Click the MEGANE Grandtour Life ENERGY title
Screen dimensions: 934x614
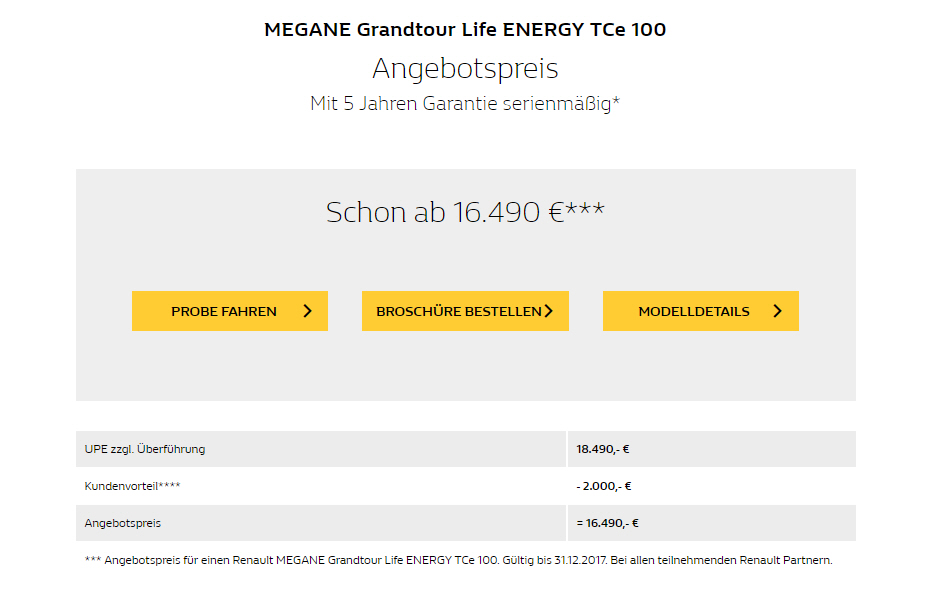tap(465, 29)
